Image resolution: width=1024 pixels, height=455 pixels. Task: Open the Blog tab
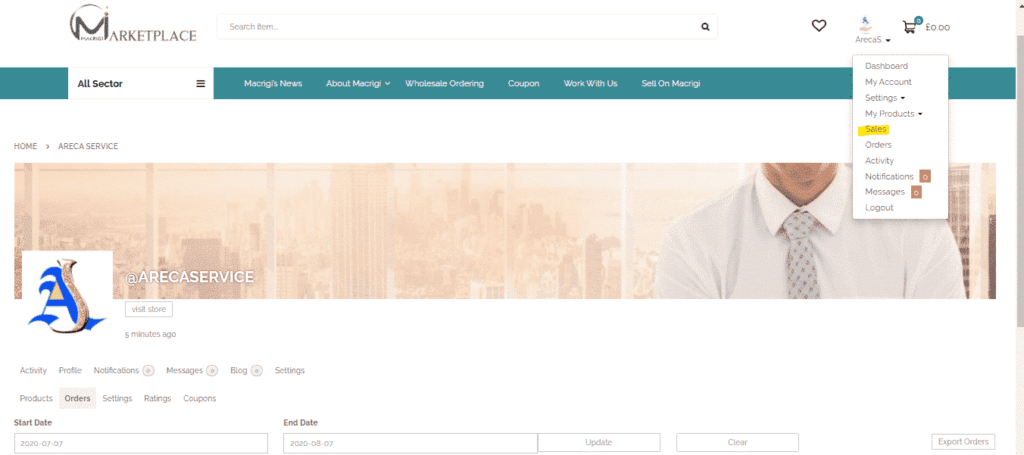[x=239, y=371]
